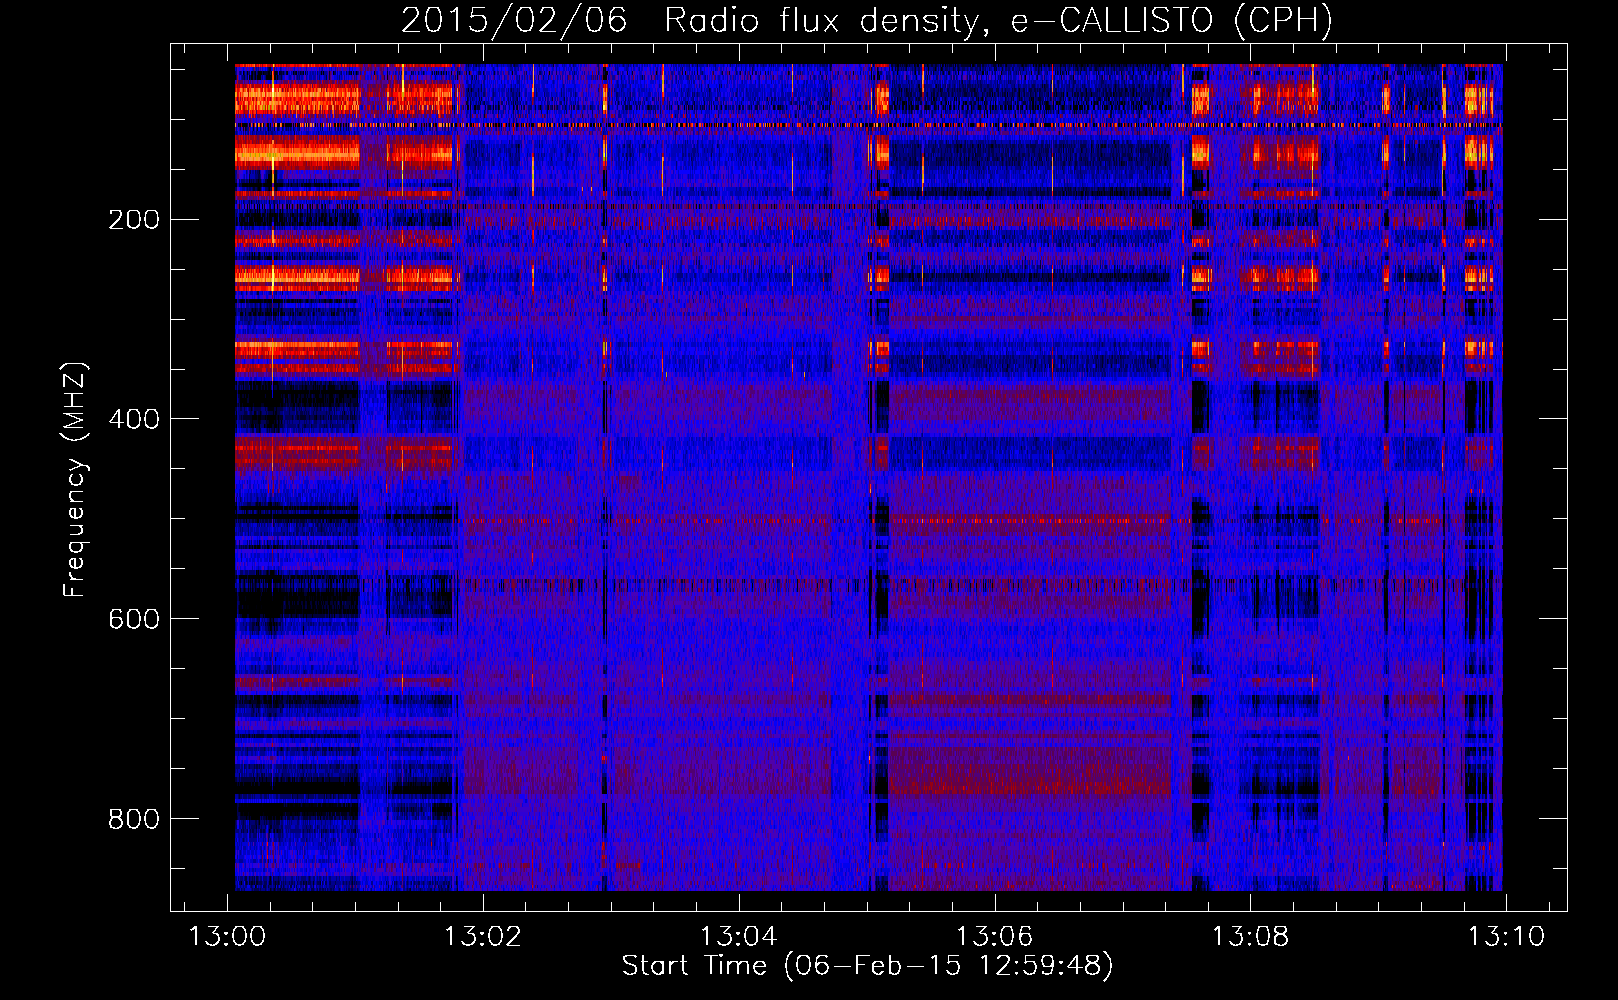Click the 13:10 time tick label

(x=1506, y=937)
